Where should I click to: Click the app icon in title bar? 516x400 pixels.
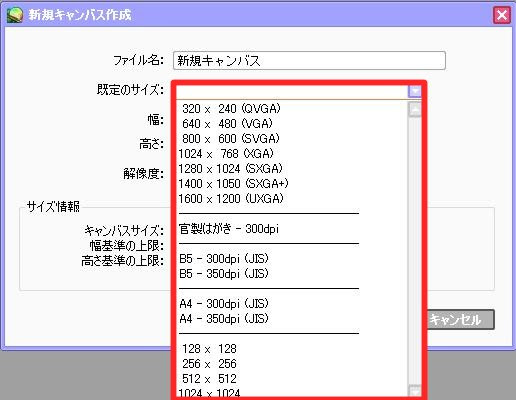click(15, 15)
